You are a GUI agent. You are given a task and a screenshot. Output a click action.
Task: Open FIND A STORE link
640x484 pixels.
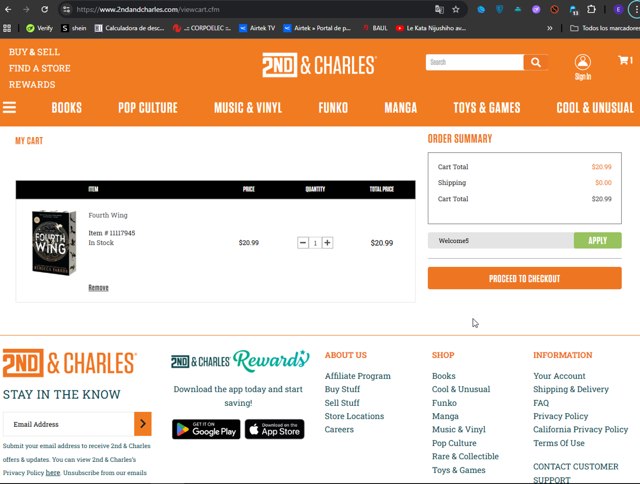[x=40, y=68]
